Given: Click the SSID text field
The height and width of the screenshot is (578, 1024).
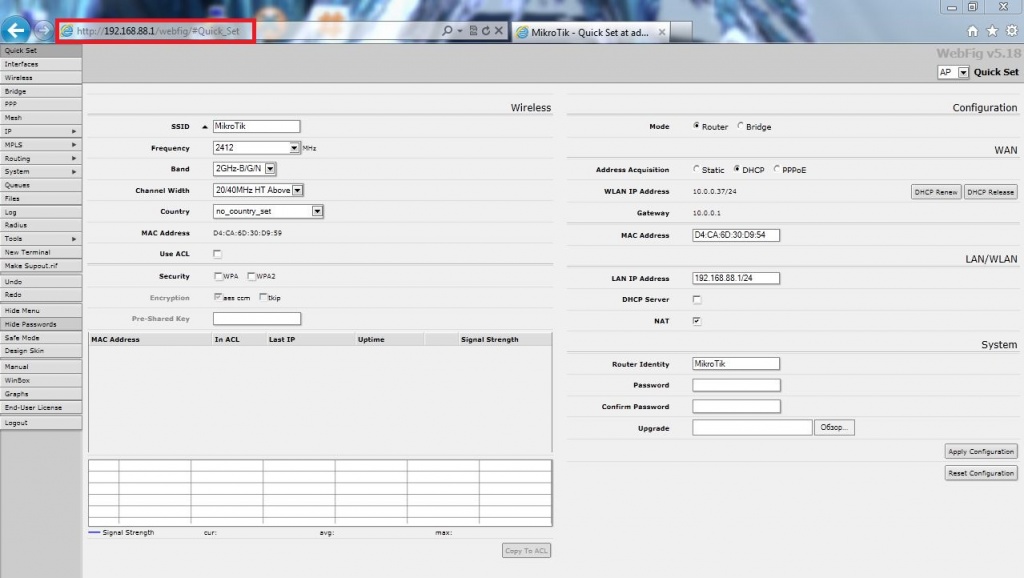Looking at the screenshot, I should tap(256, 126).
